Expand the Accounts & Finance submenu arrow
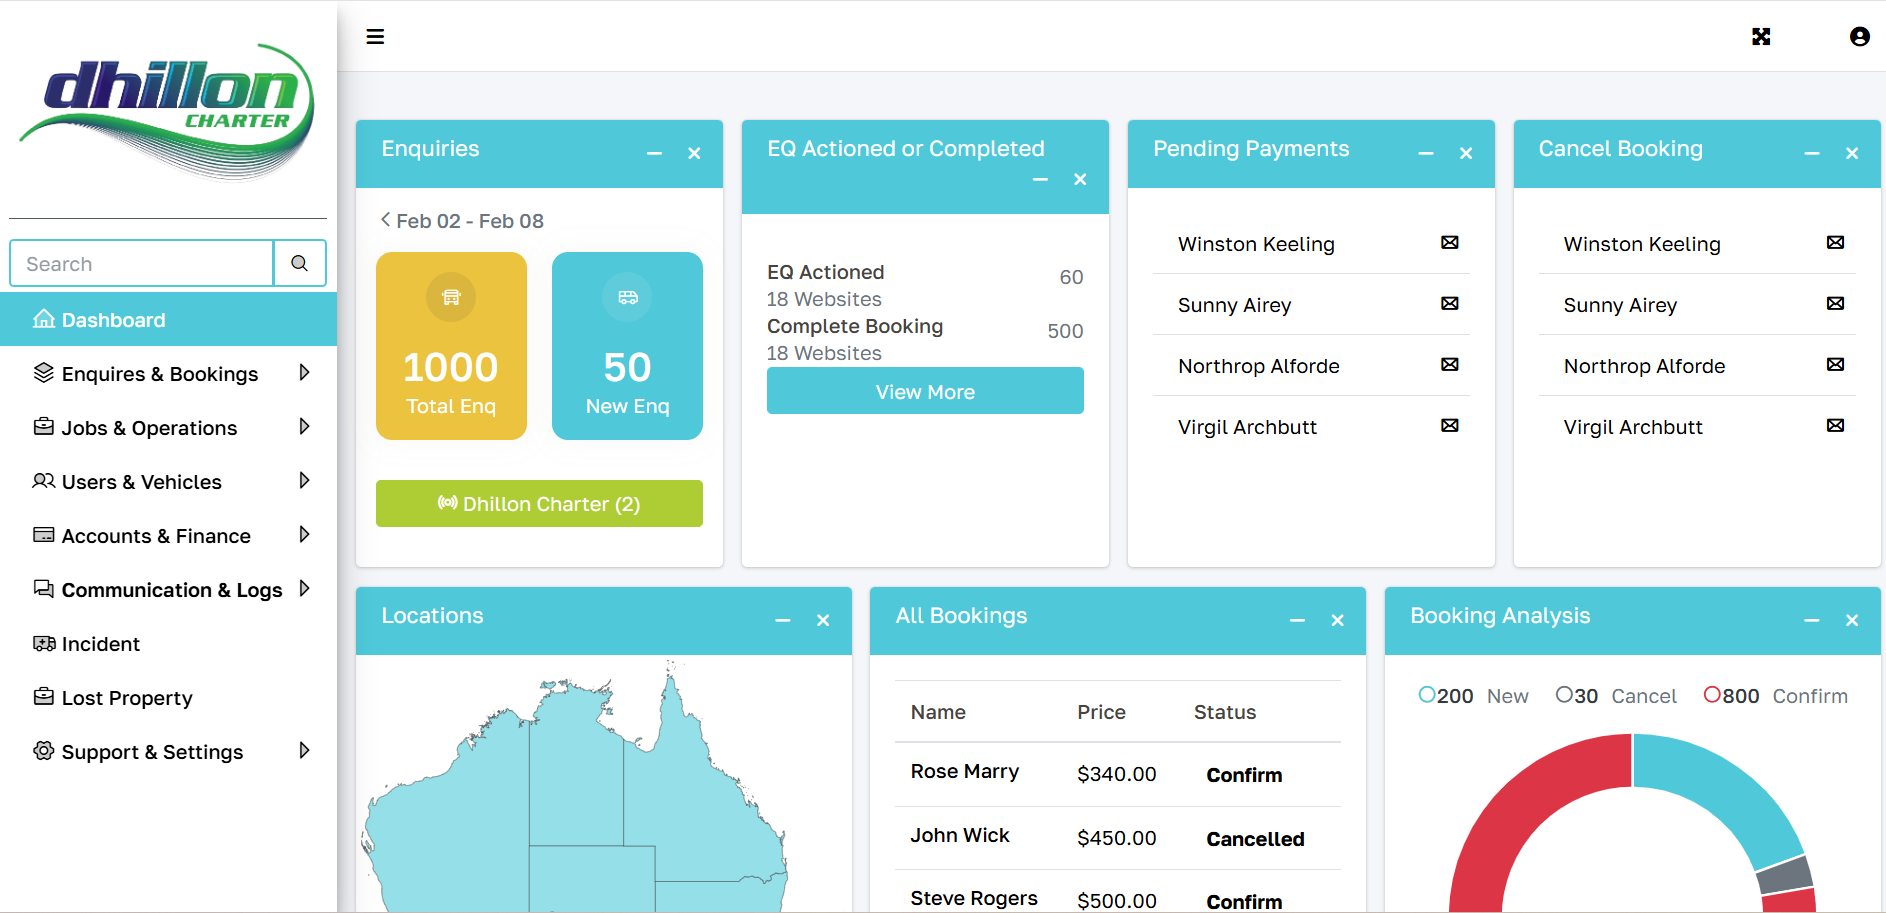 [304, 535]
